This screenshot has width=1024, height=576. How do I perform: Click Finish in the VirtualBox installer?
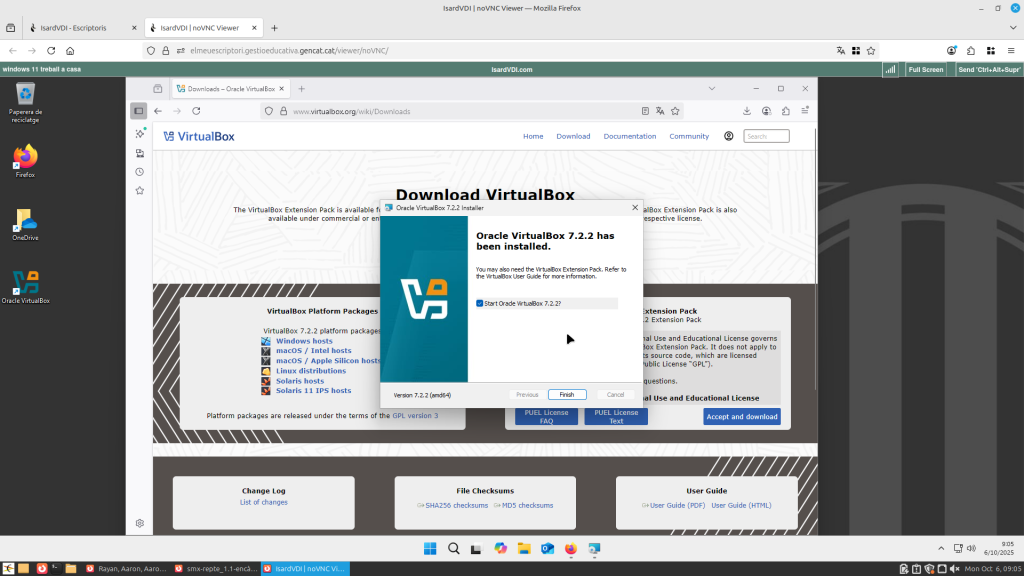[566, 395]
